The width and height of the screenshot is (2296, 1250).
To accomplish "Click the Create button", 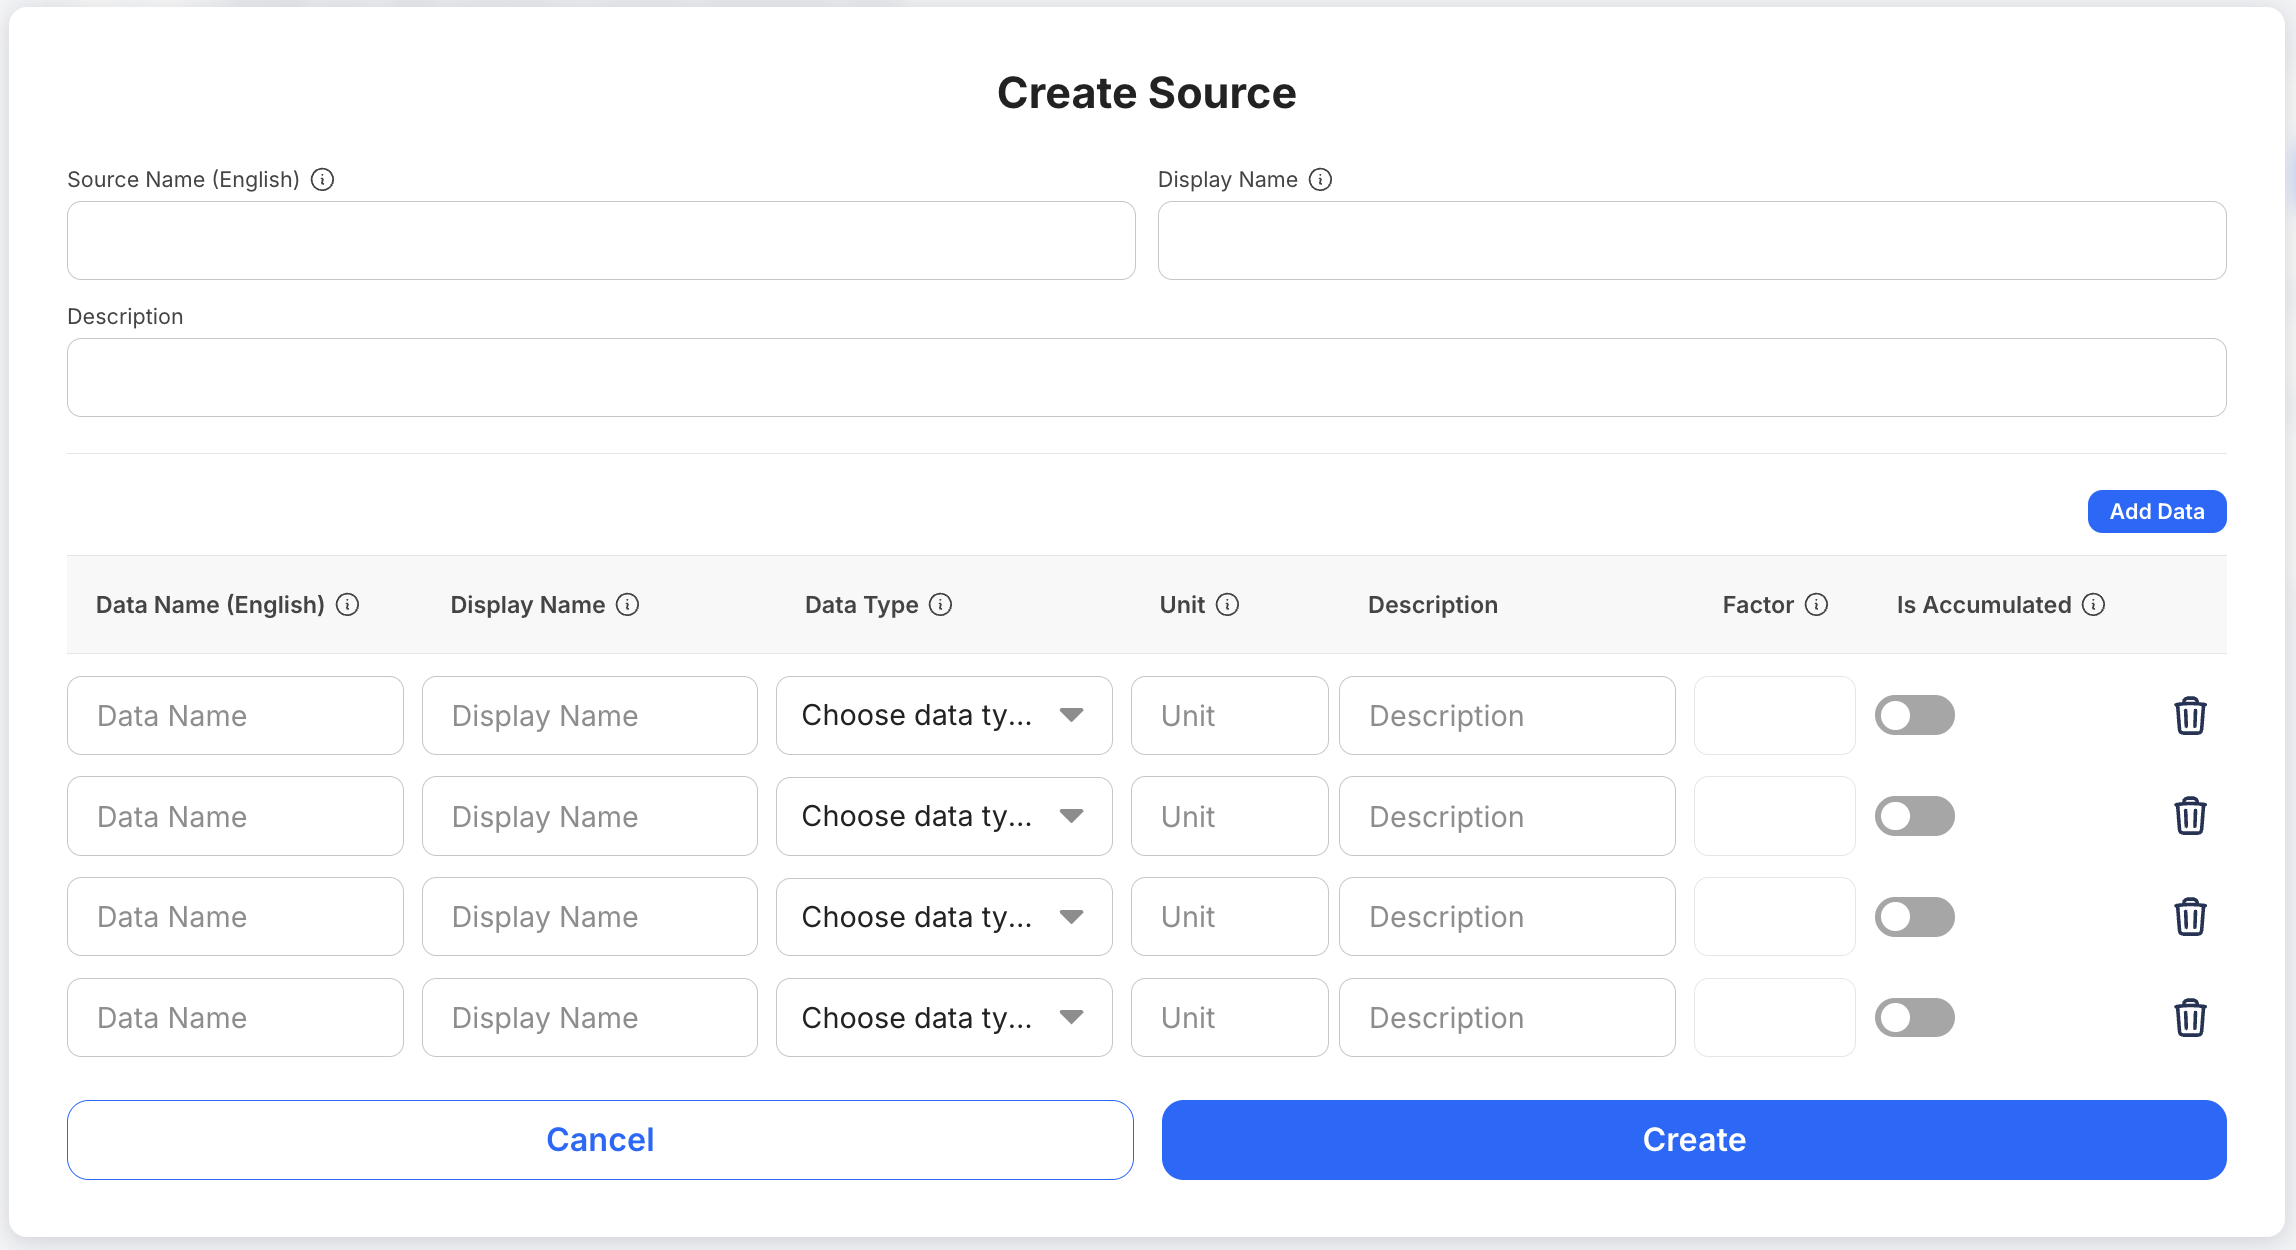I will coord(1693,1139).
